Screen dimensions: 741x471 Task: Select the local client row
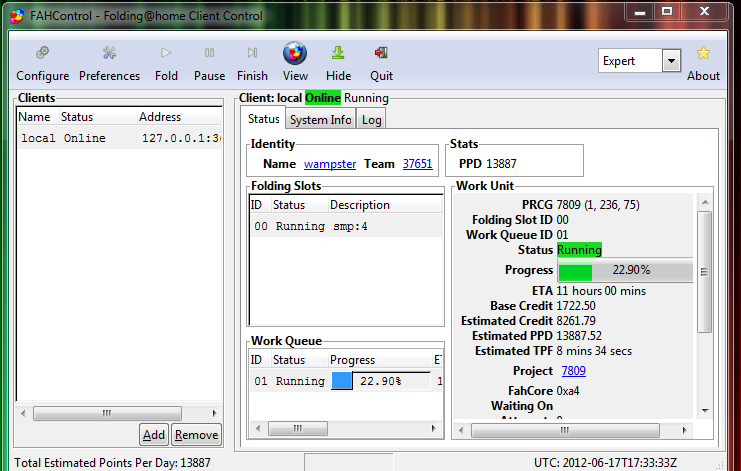119,138
